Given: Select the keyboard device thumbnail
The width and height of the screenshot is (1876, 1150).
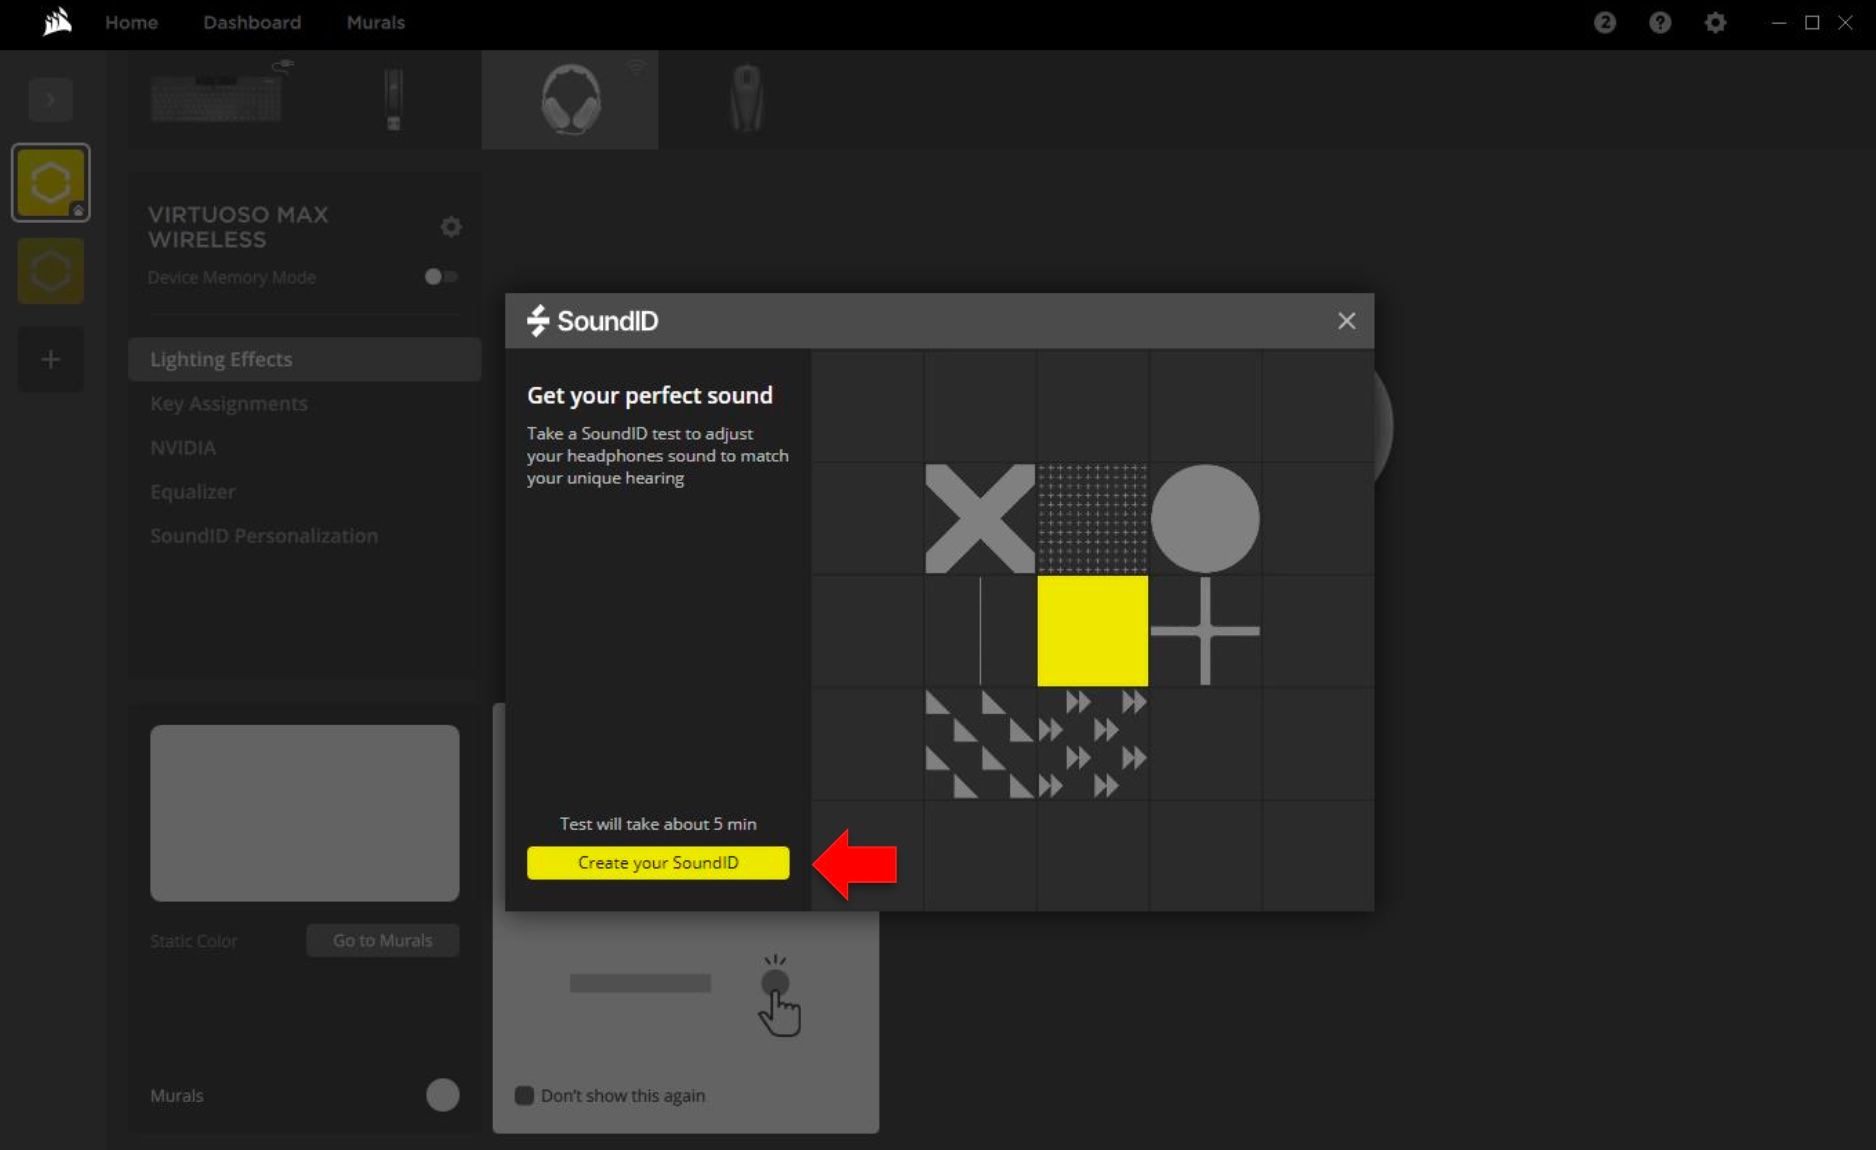Looking at the screenshot, I should point(218,98).
